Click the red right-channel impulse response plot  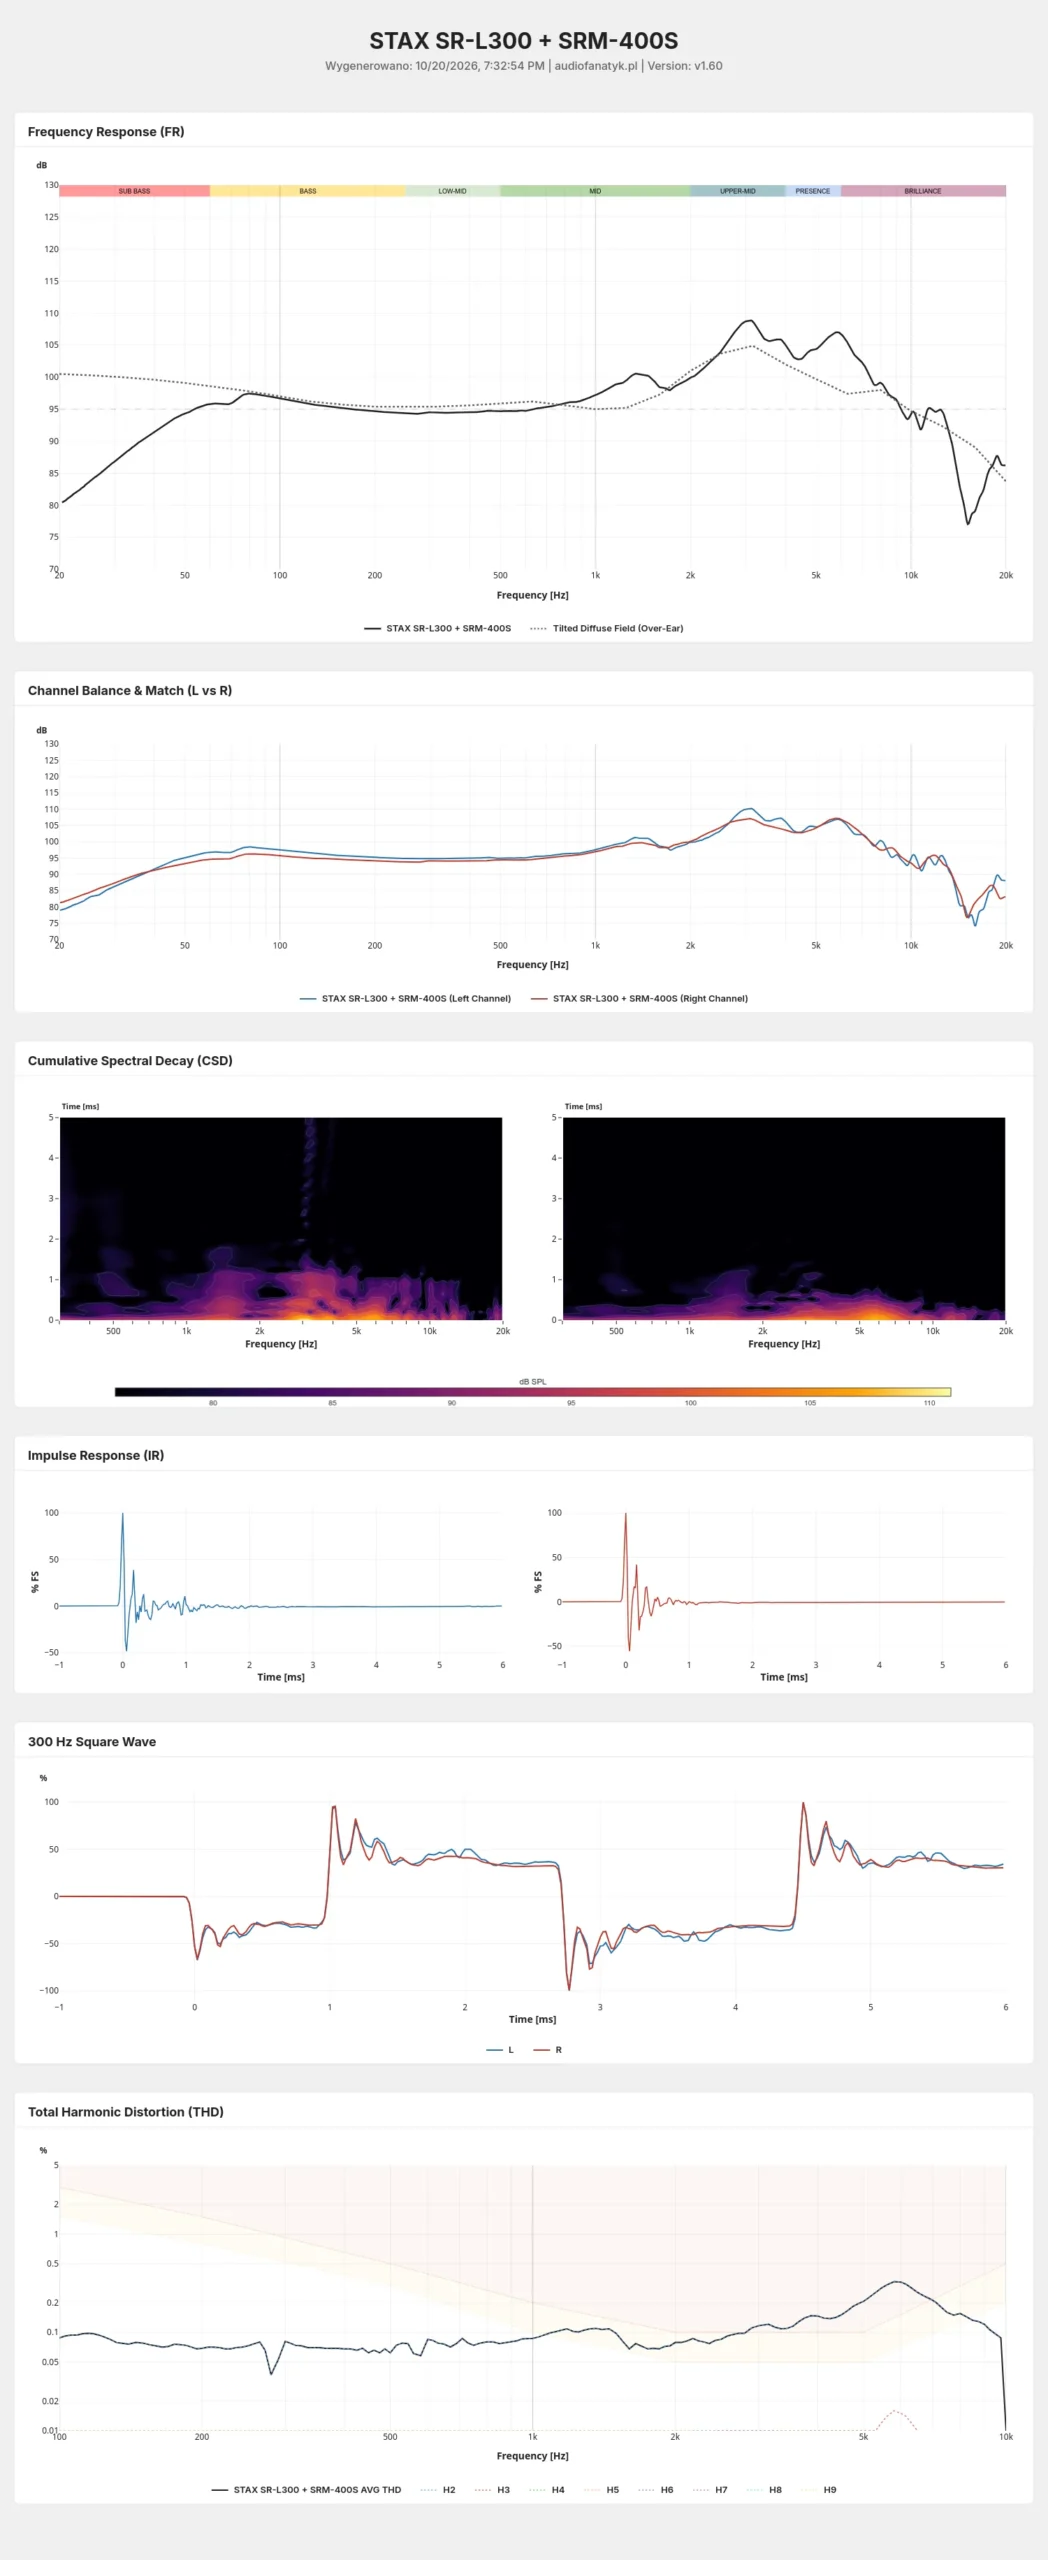tap(784, 1581)
